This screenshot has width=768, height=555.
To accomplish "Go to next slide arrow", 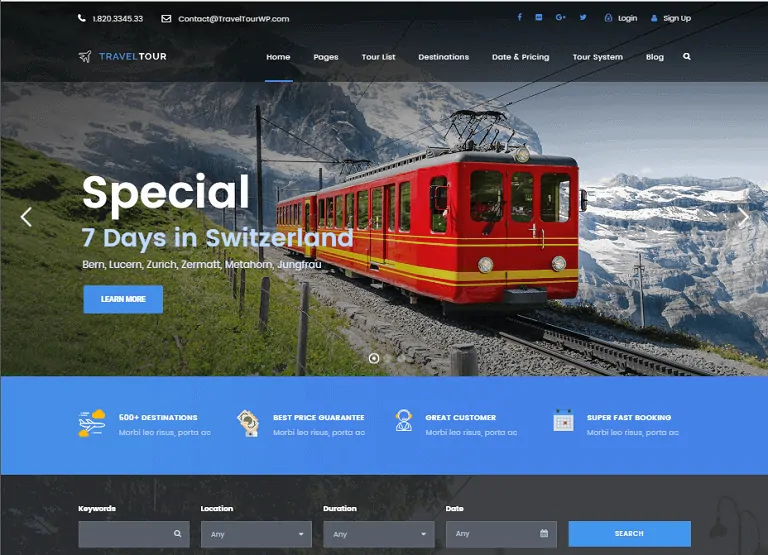I will [744, 217].
